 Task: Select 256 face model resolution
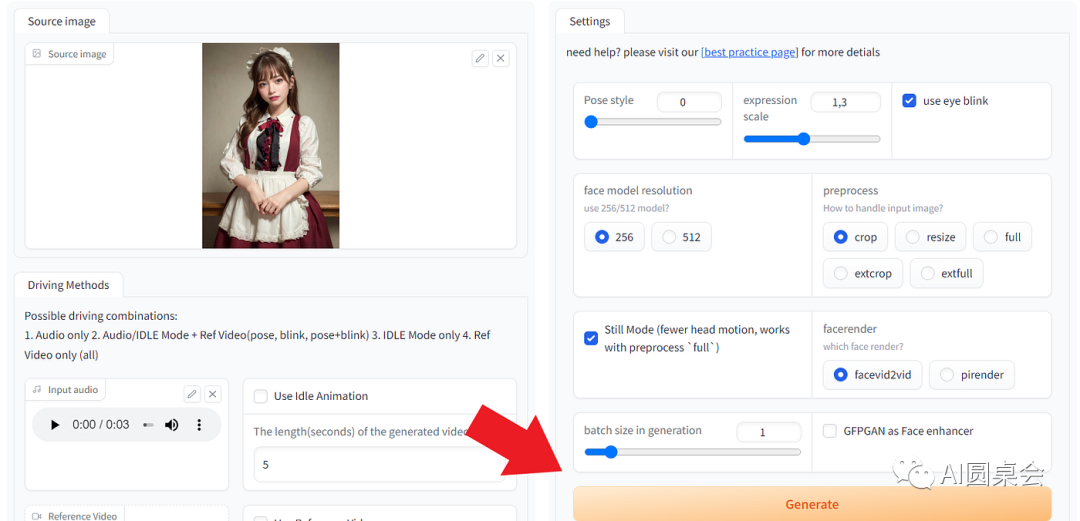[x=614, y=237]
